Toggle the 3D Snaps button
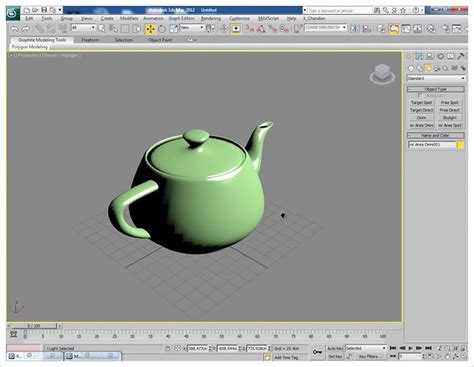 point(250,29)
